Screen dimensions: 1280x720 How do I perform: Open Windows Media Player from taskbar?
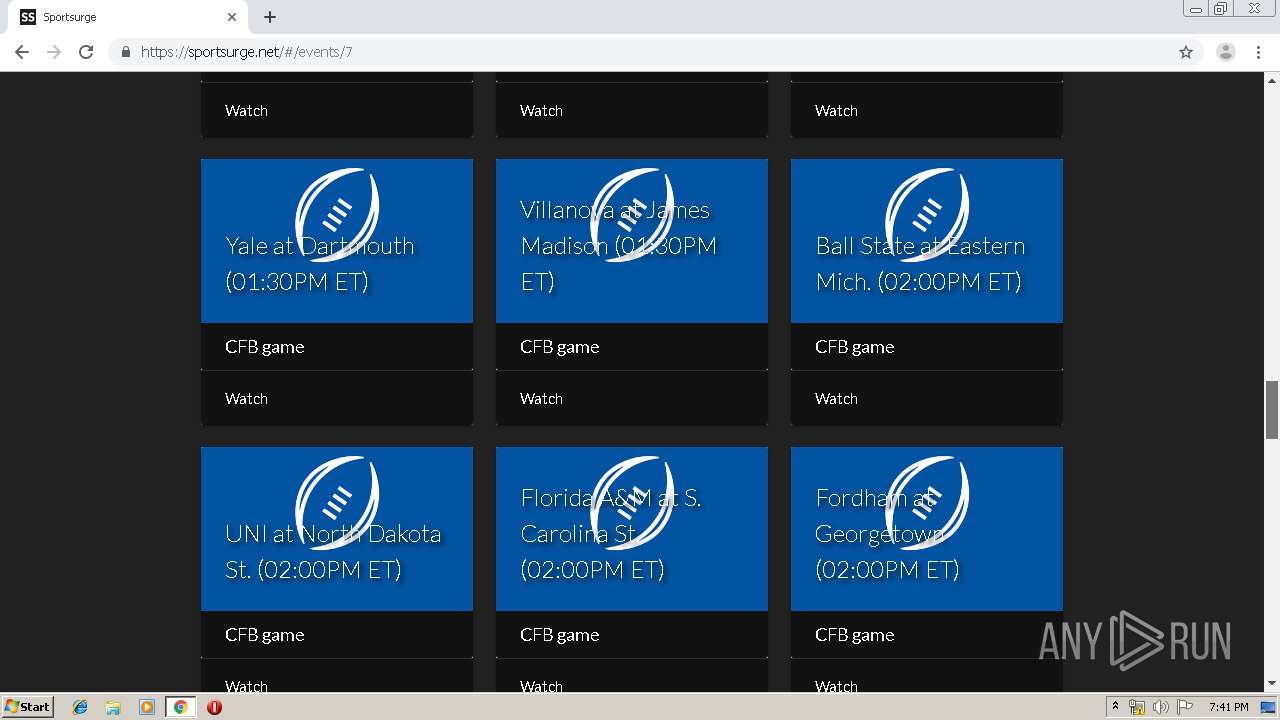coord(147,707)
